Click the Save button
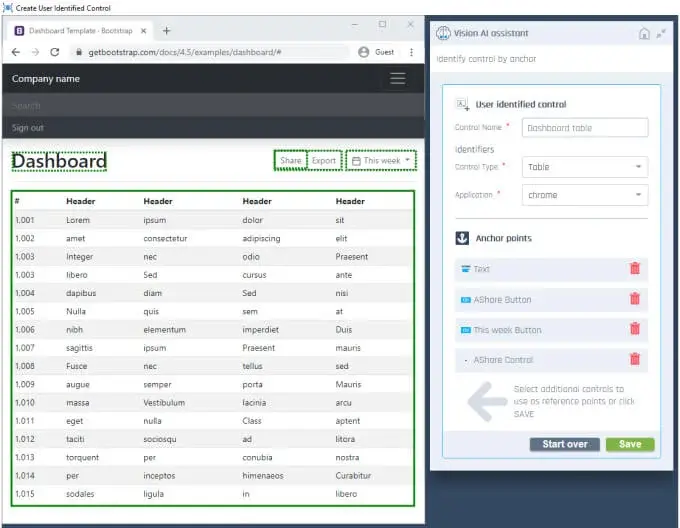 (x=630, y=444)
